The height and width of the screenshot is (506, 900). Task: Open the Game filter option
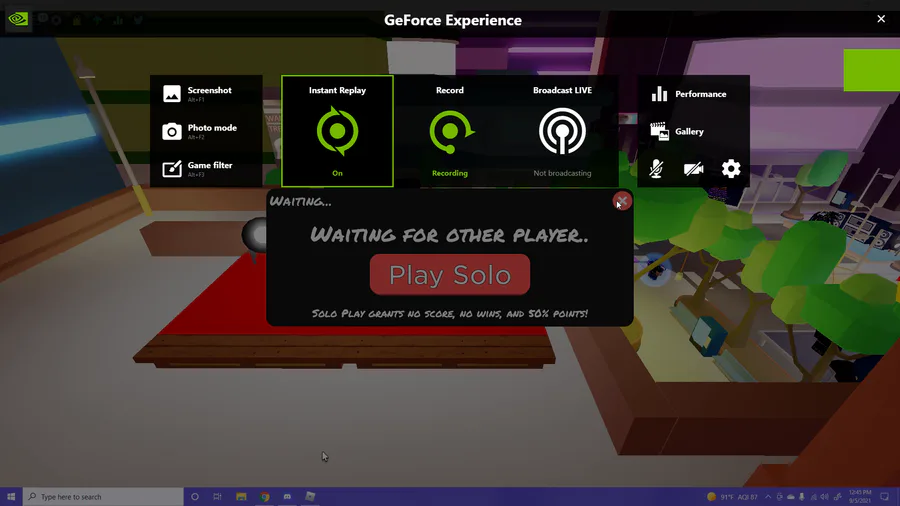tap(198, 169)
